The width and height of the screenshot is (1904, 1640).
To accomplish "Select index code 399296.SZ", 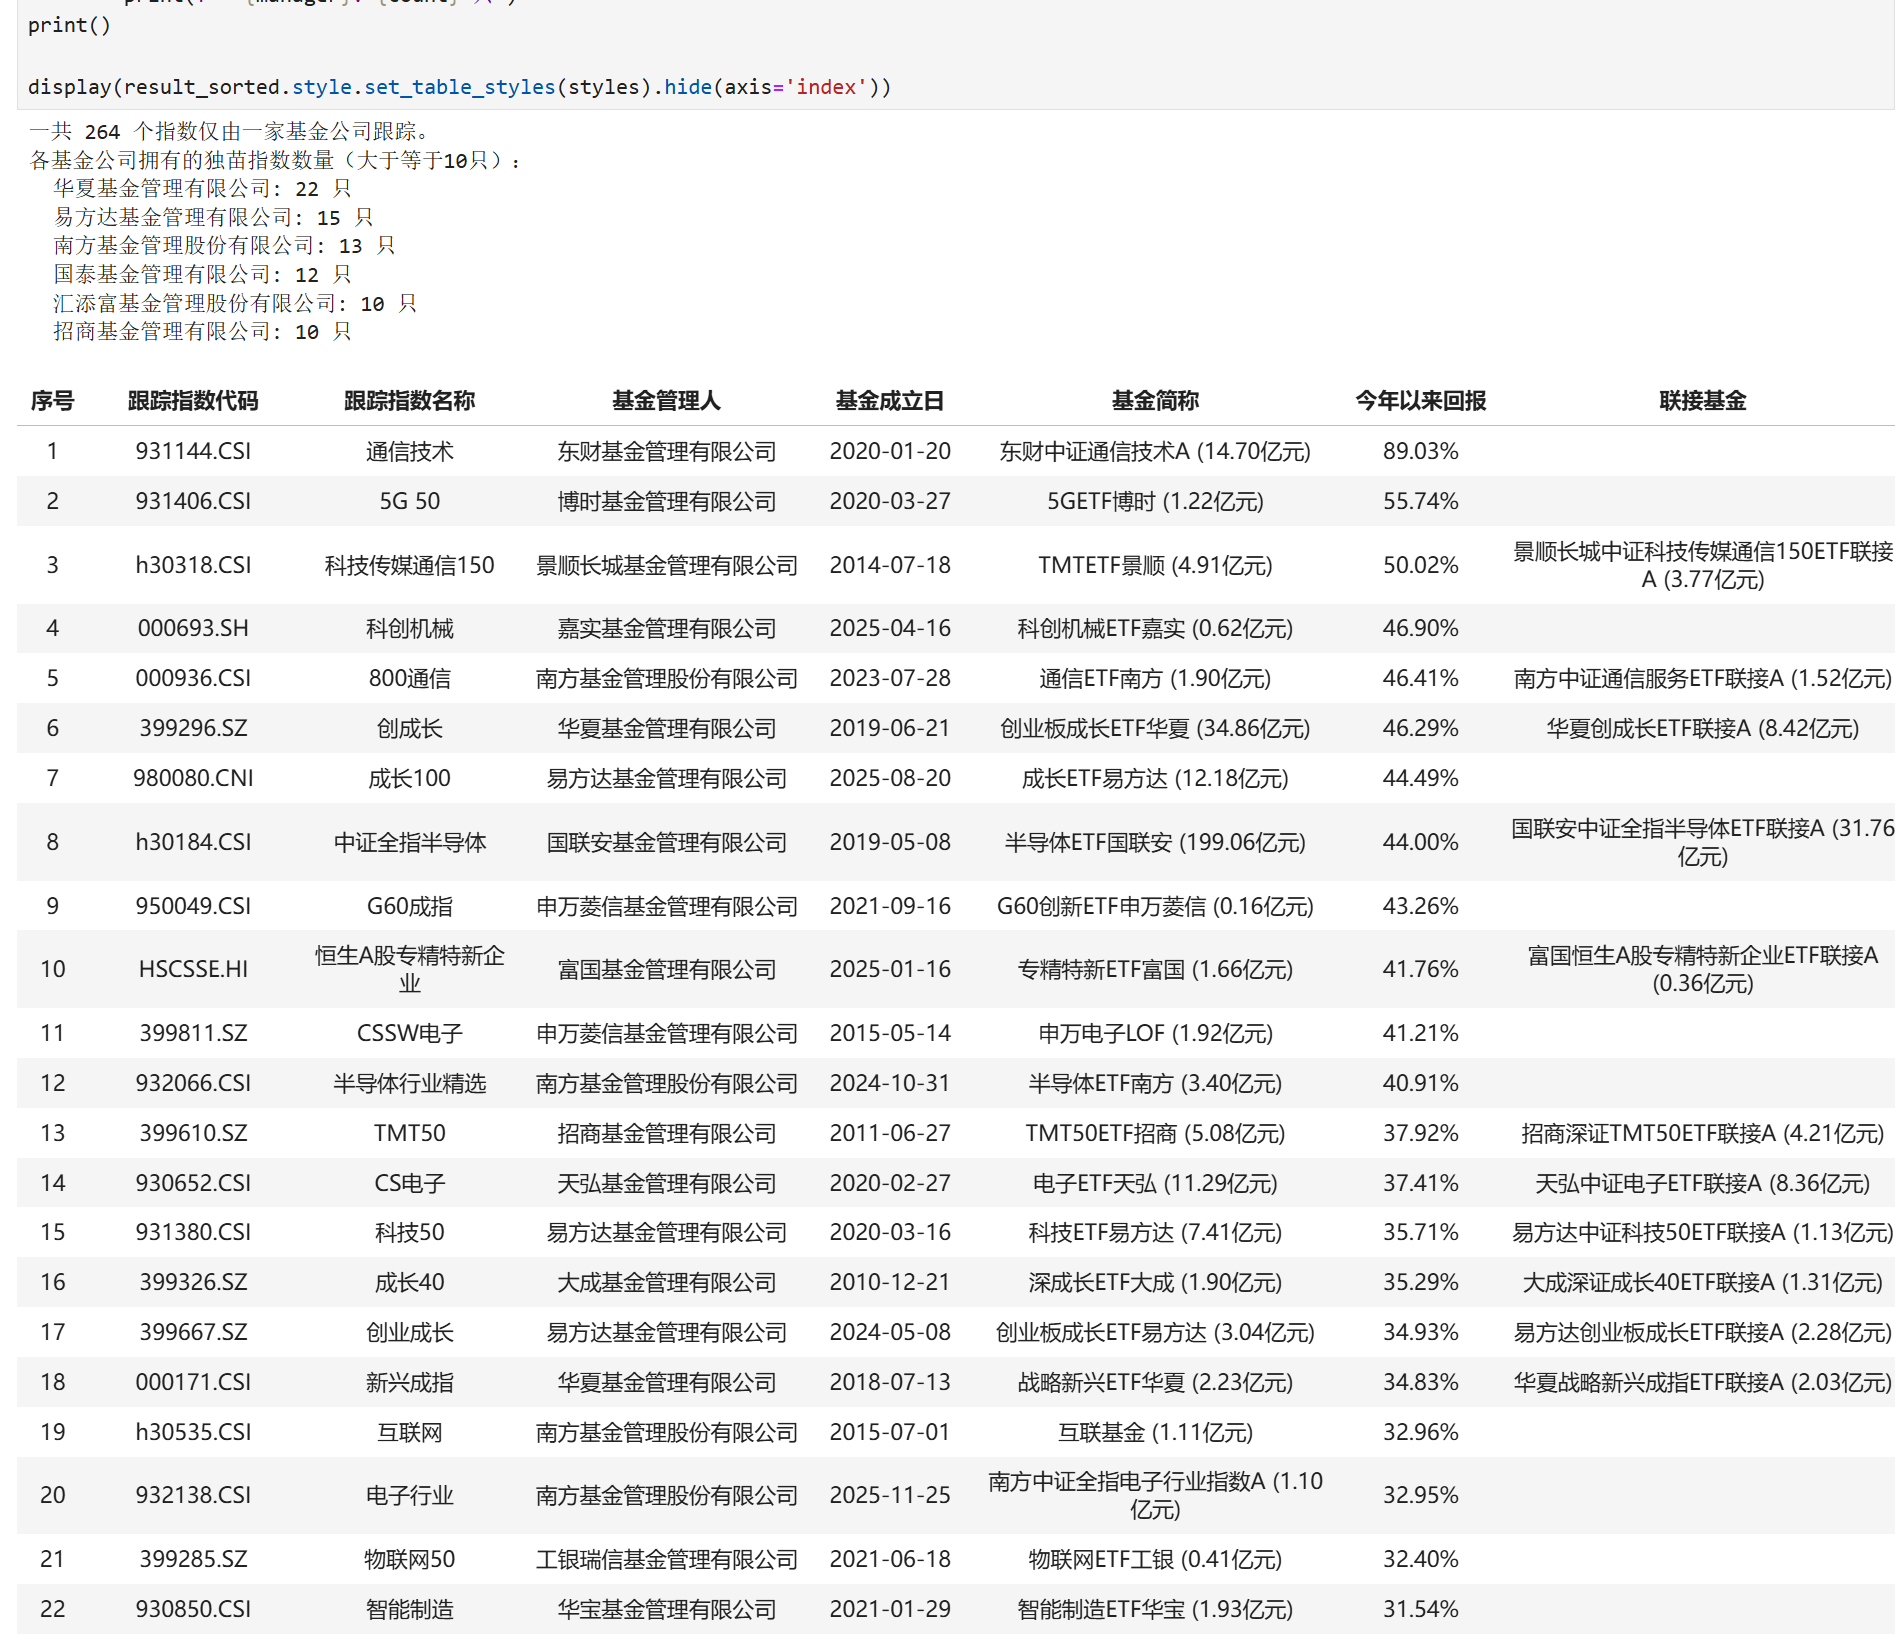I will click(x=193, y=728).
